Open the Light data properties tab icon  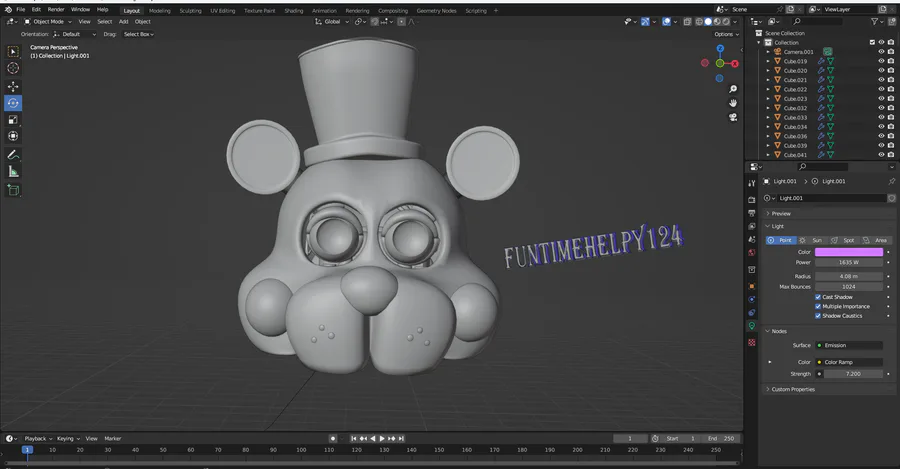752,326
